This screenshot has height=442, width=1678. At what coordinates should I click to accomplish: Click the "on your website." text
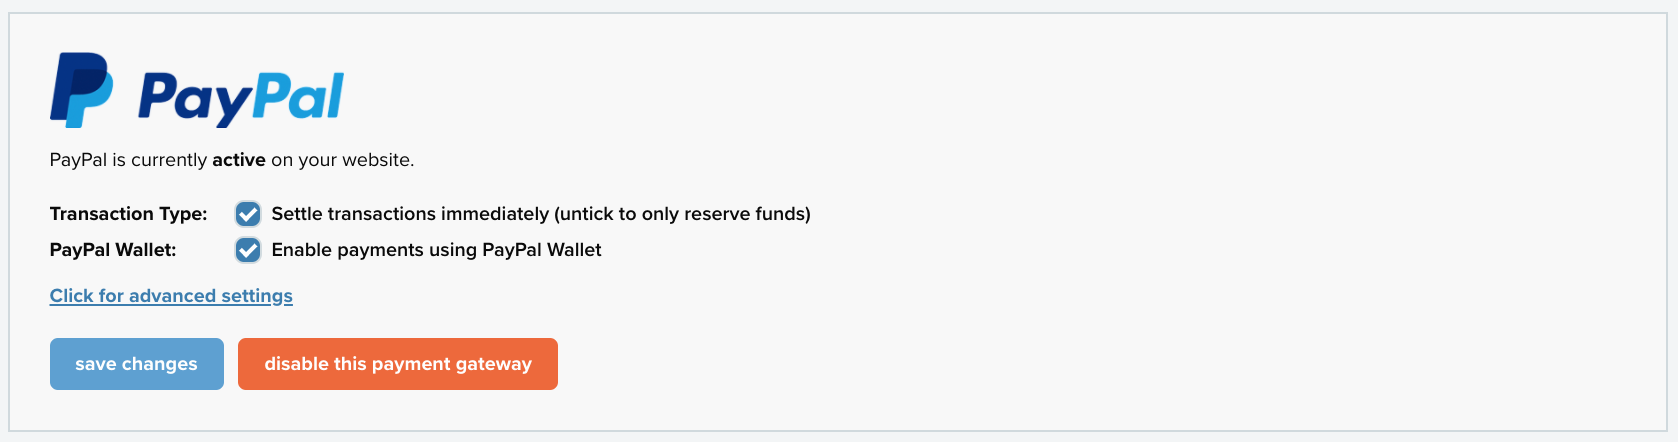(x=343, y=160)
